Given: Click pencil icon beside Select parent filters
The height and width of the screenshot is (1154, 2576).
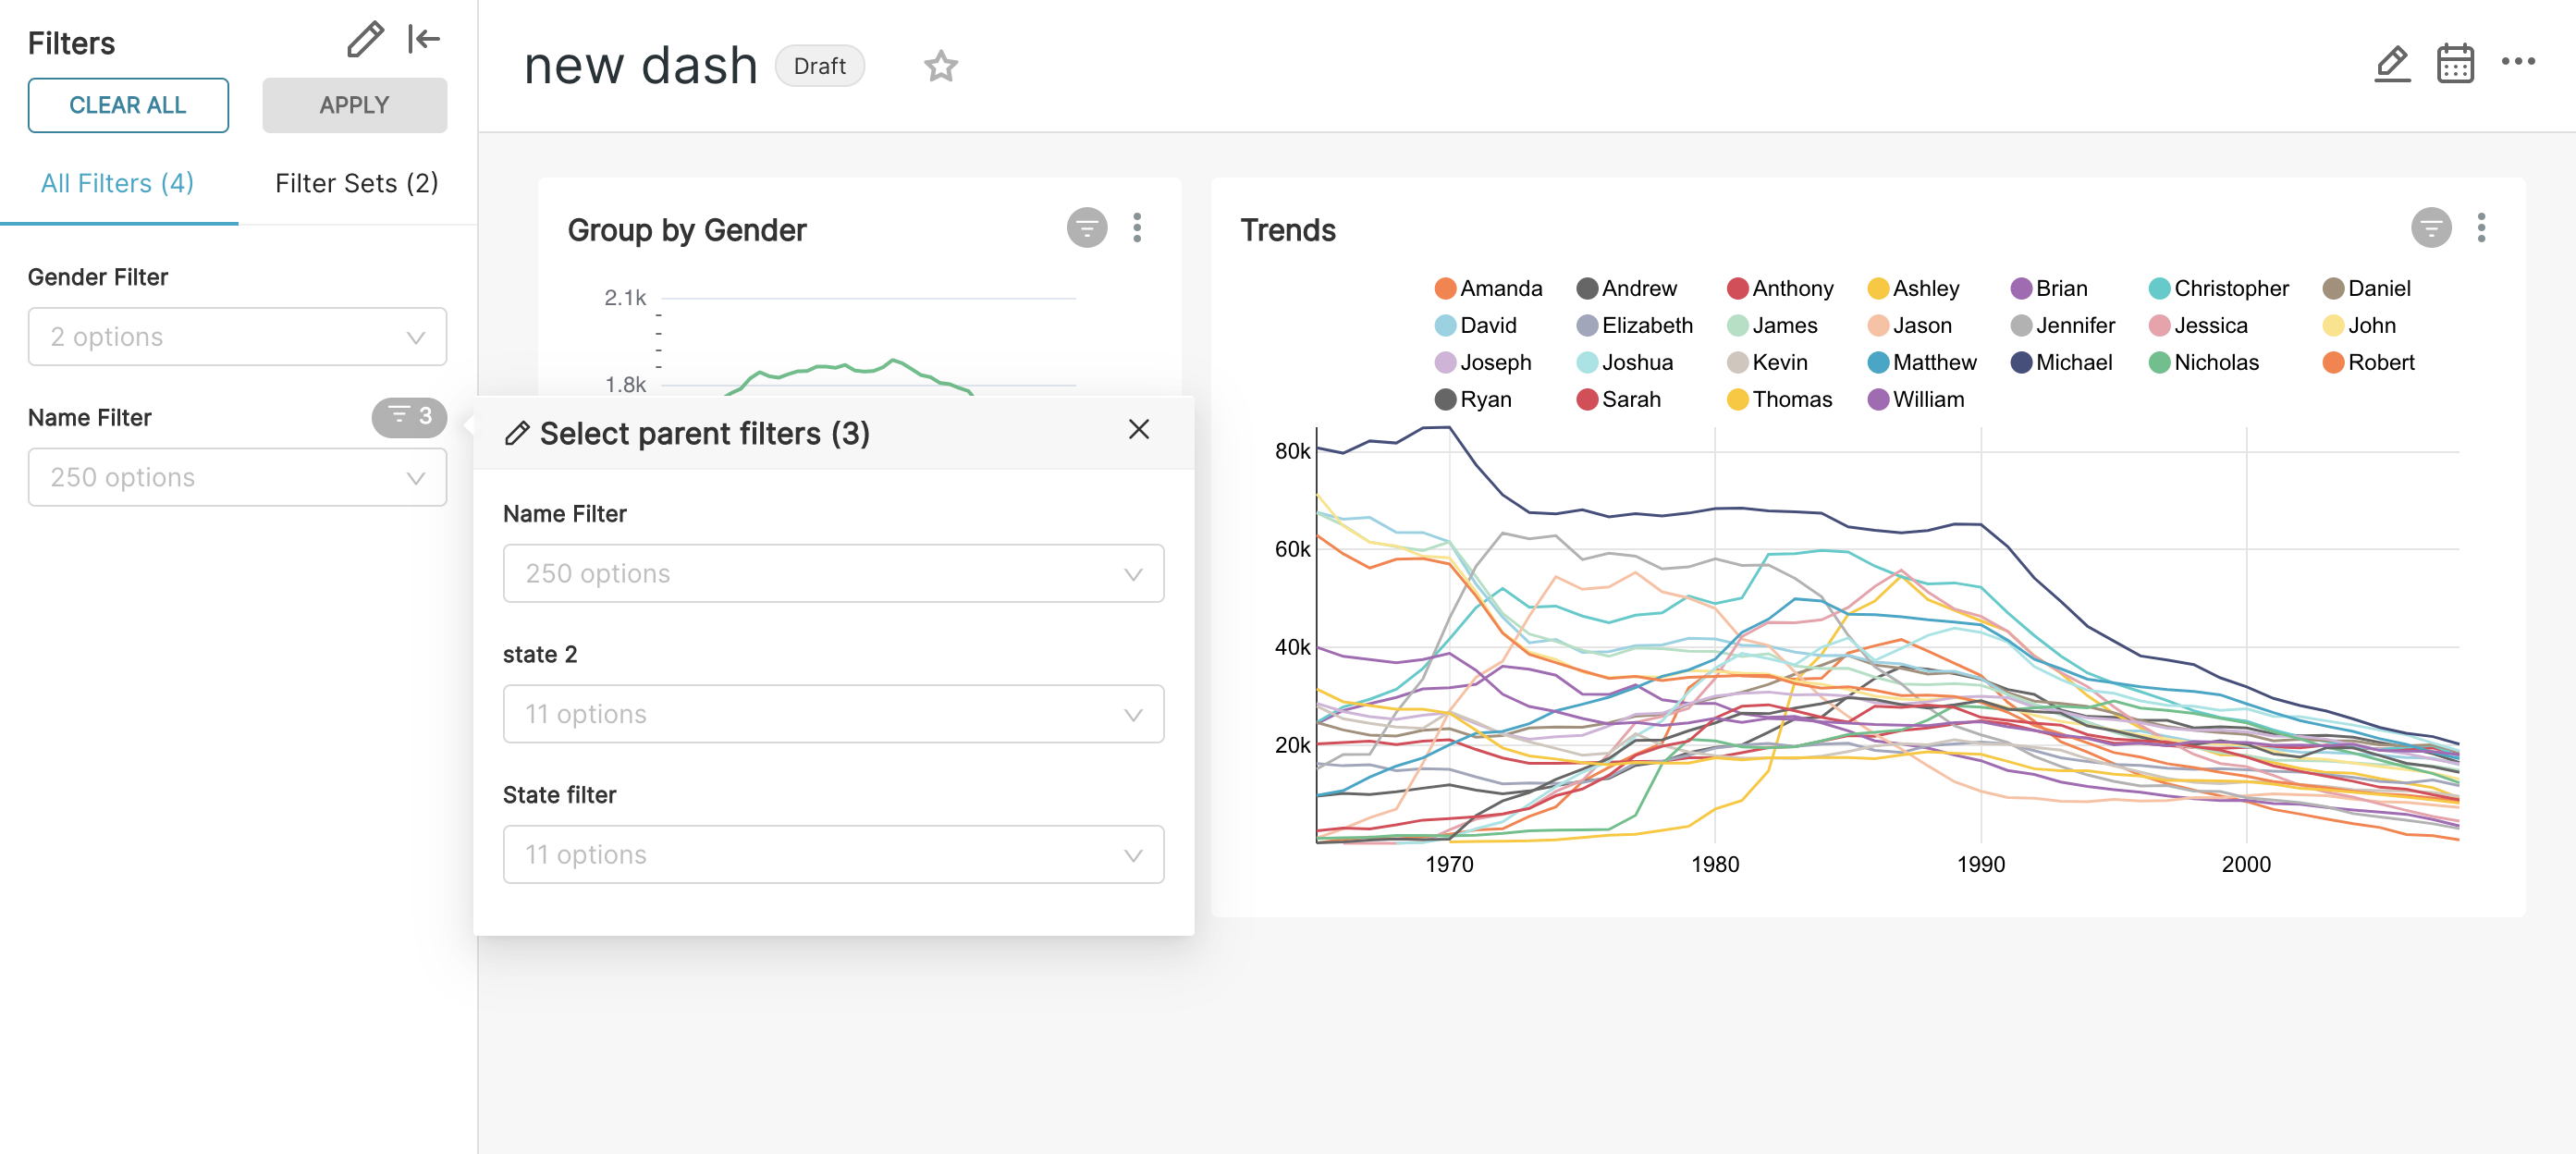Looking at the screenshot, I should coord(517,433).
